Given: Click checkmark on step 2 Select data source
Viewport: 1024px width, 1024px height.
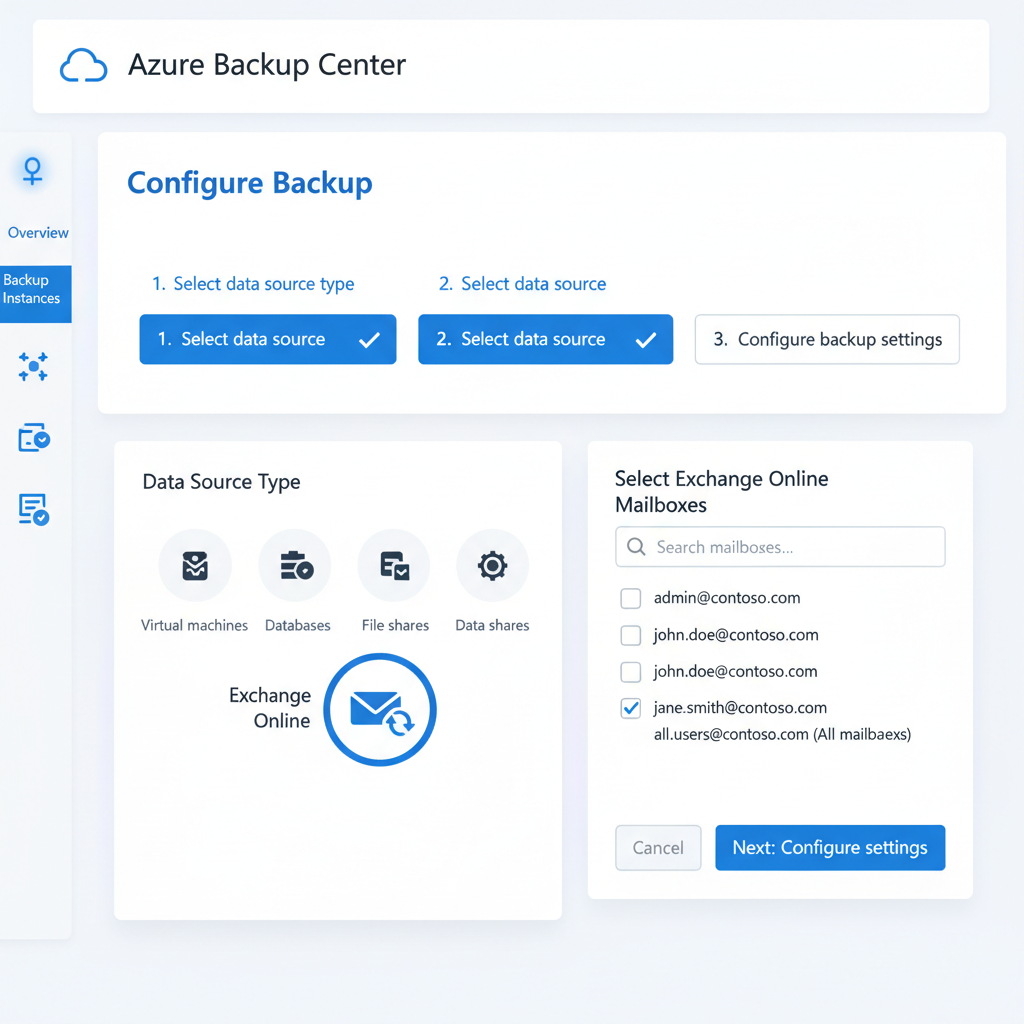Looking at the screenshot, I should (x=646, y=340).
